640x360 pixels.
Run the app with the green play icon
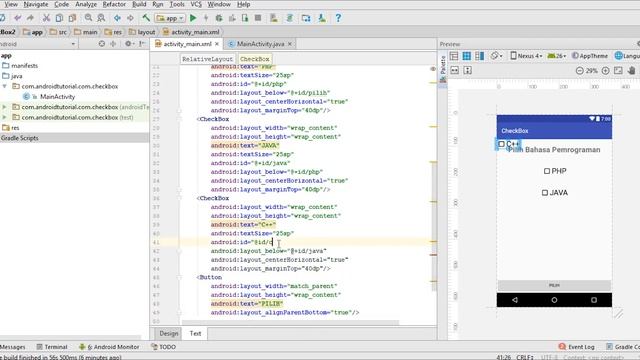click(193, 18)
